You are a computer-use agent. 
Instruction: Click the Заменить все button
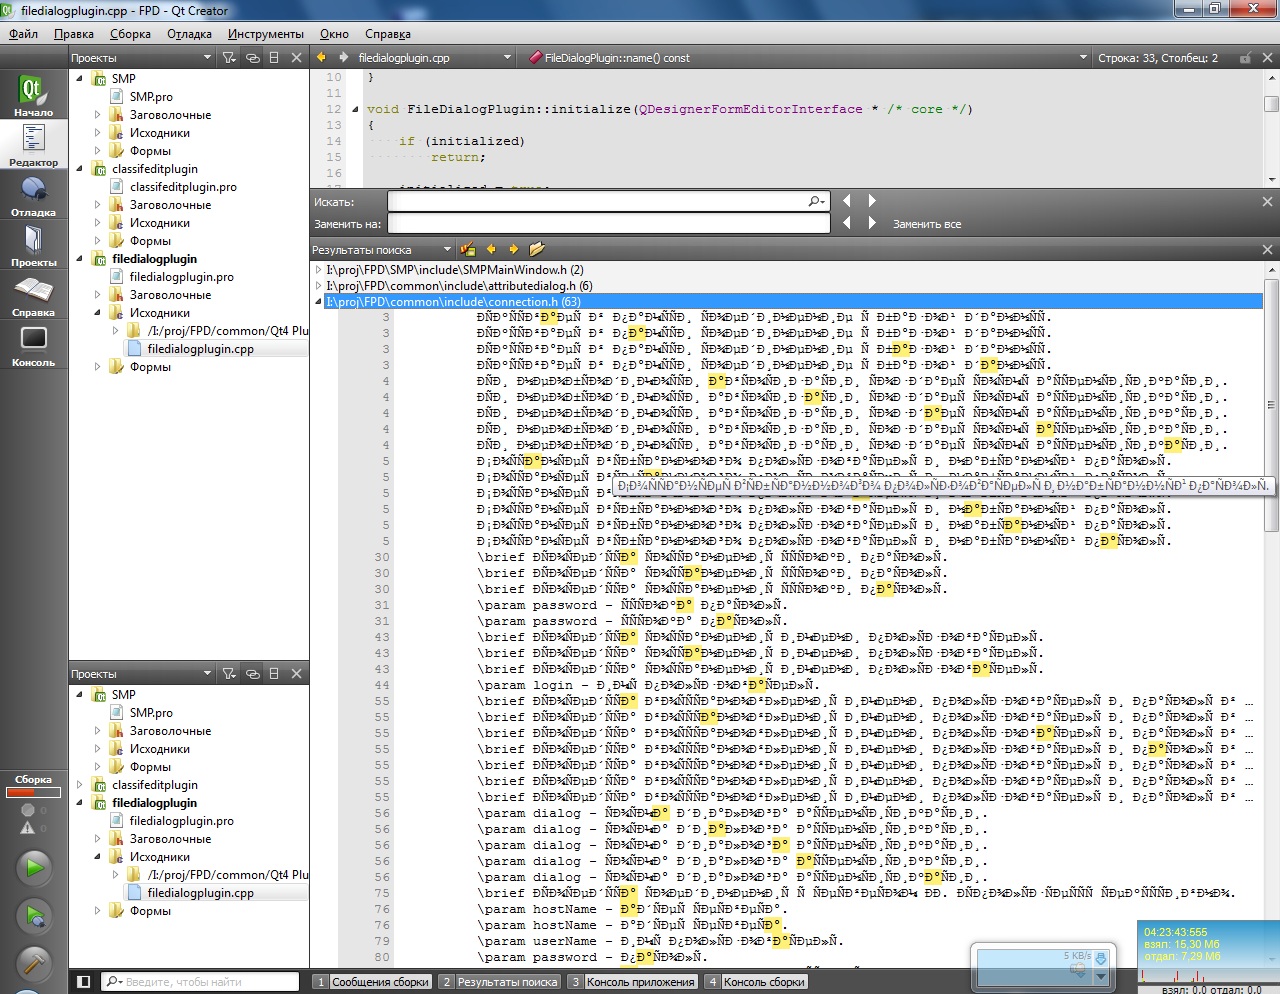click(x=926, y=224)
